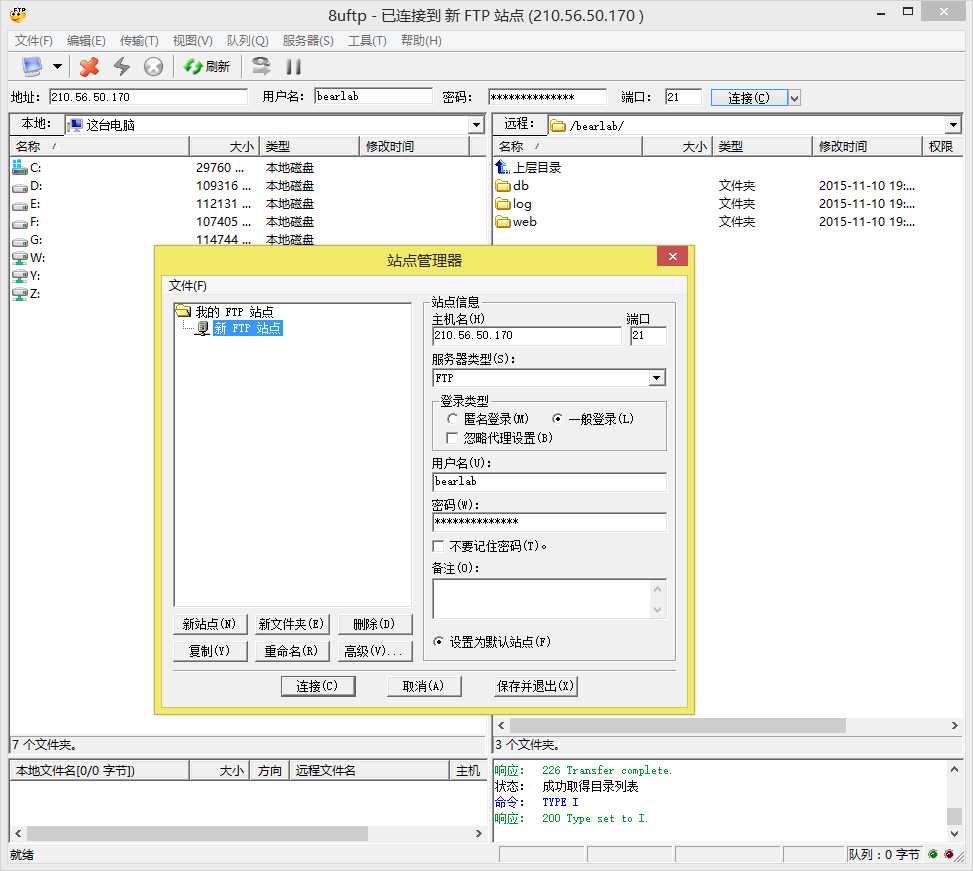Open the 服务器类型 FTP dropdown
The image size is (973, 871).
pyautogui.click(x=657, y=378)
